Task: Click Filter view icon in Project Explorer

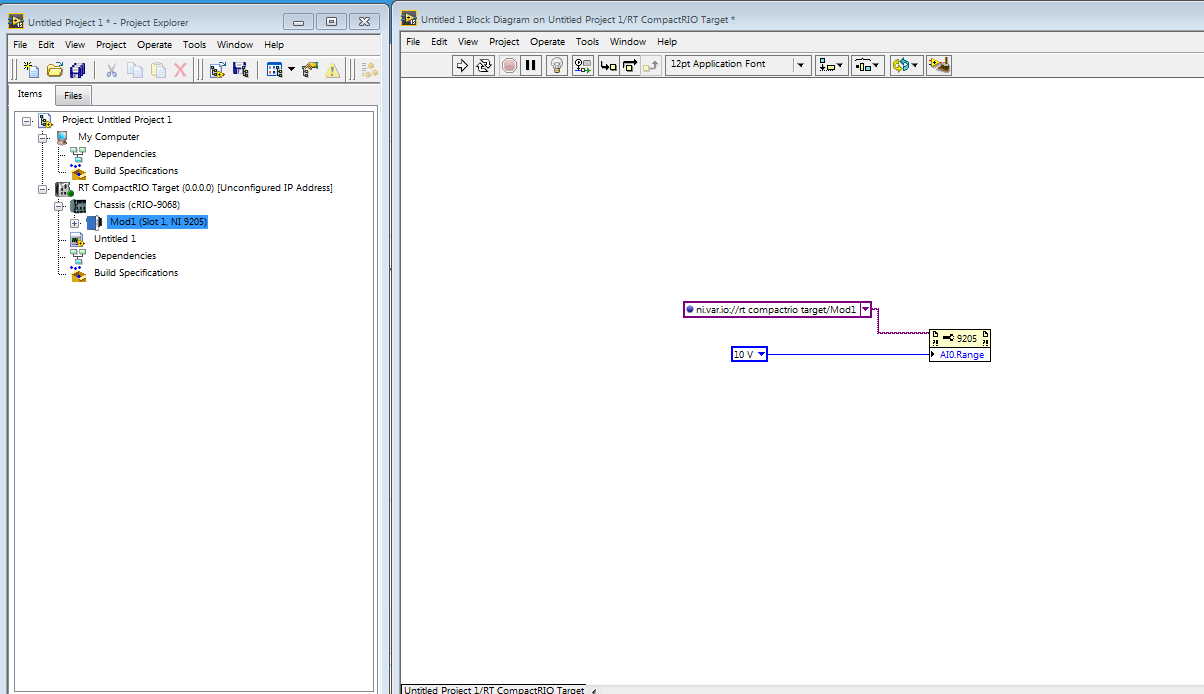Action: (x=274, y=70)
